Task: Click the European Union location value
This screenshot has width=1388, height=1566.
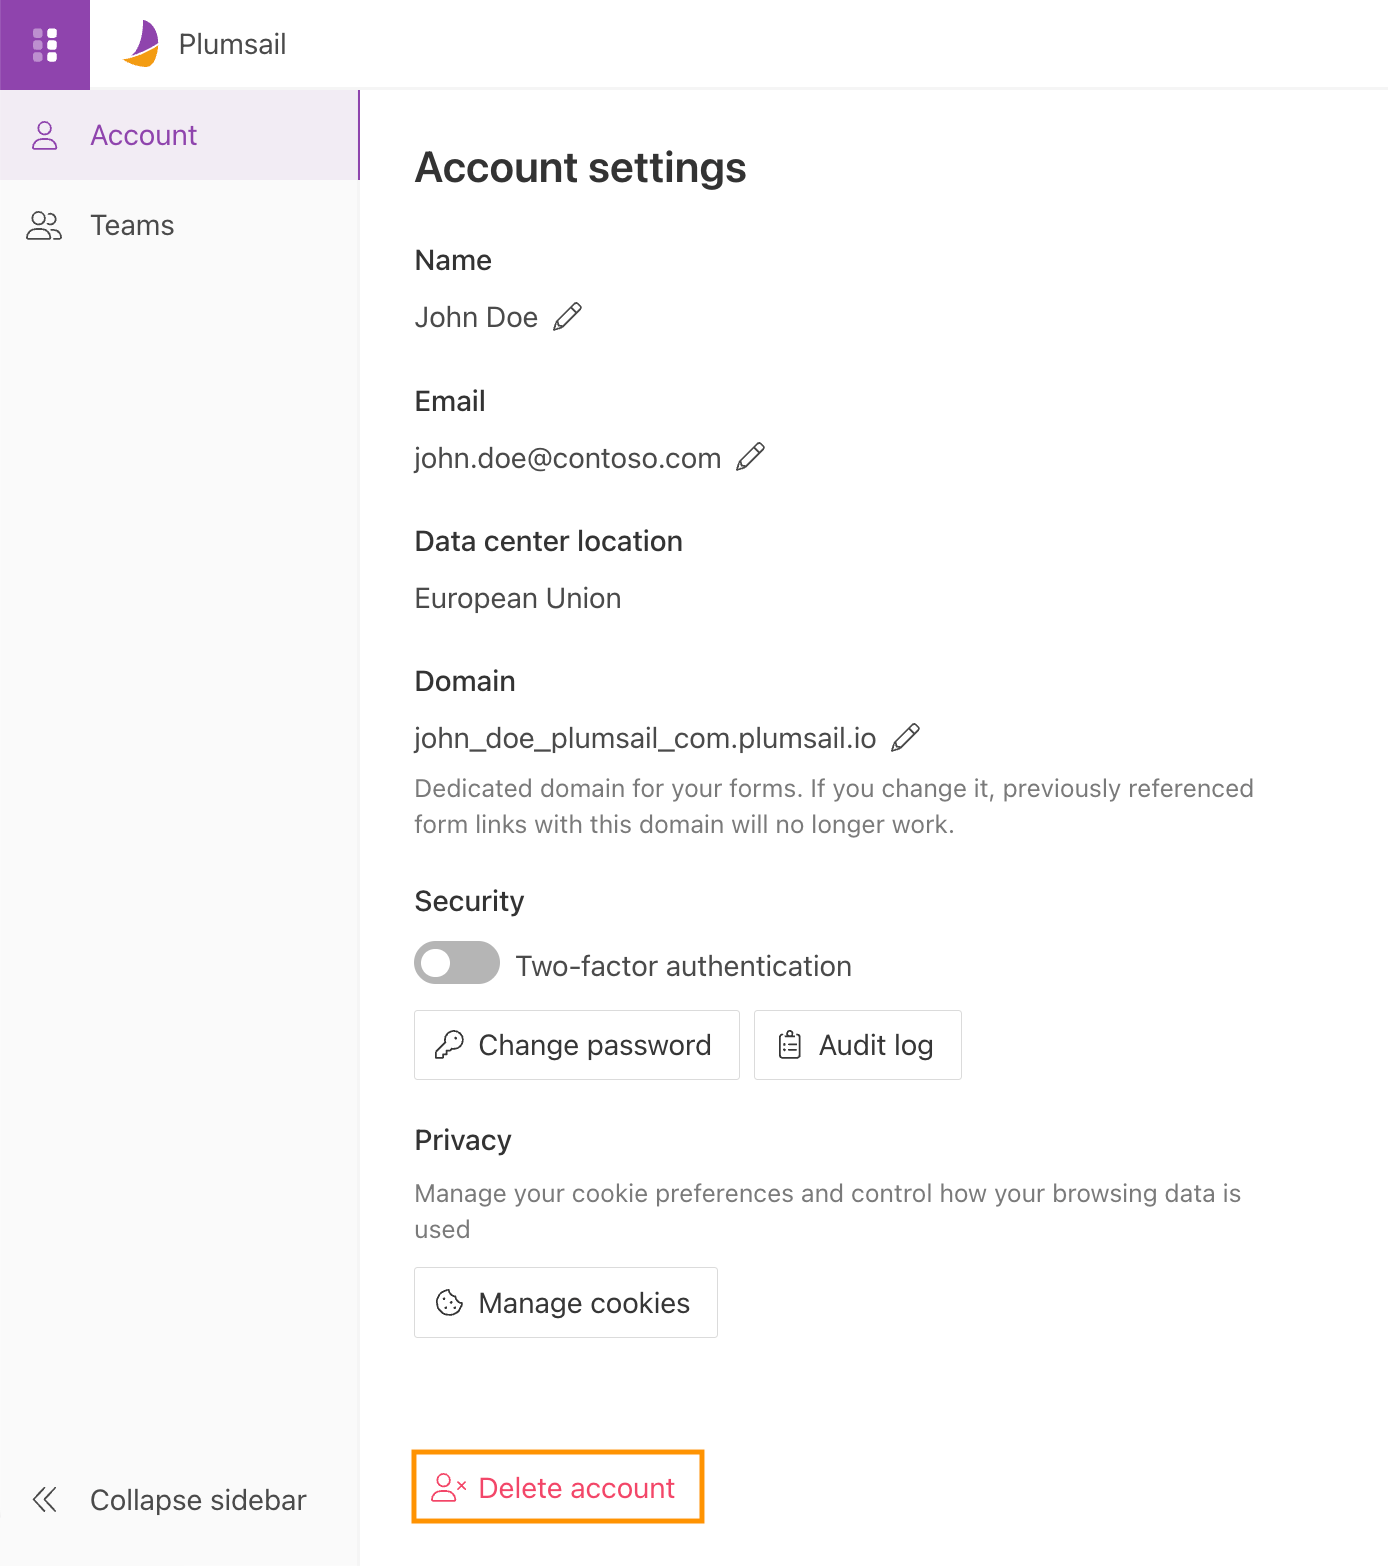Action: point(518,598)
